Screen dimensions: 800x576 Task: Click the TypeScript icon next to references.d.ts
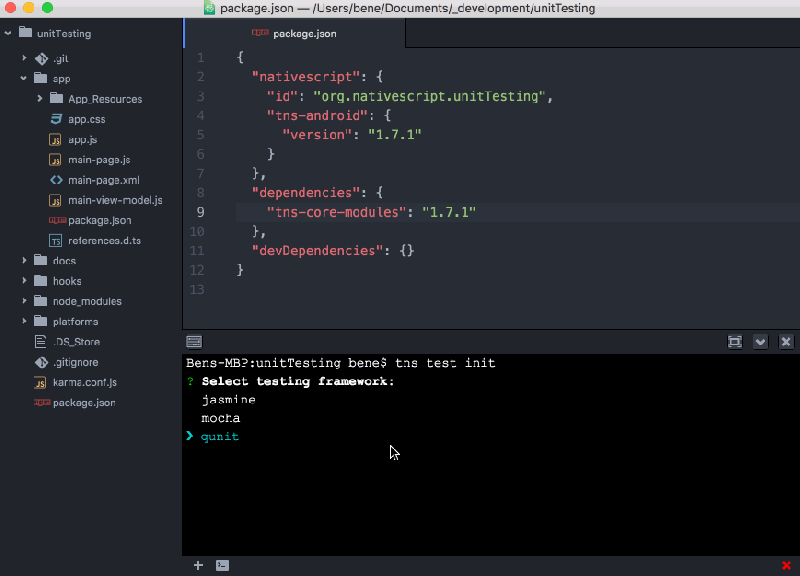56,240
